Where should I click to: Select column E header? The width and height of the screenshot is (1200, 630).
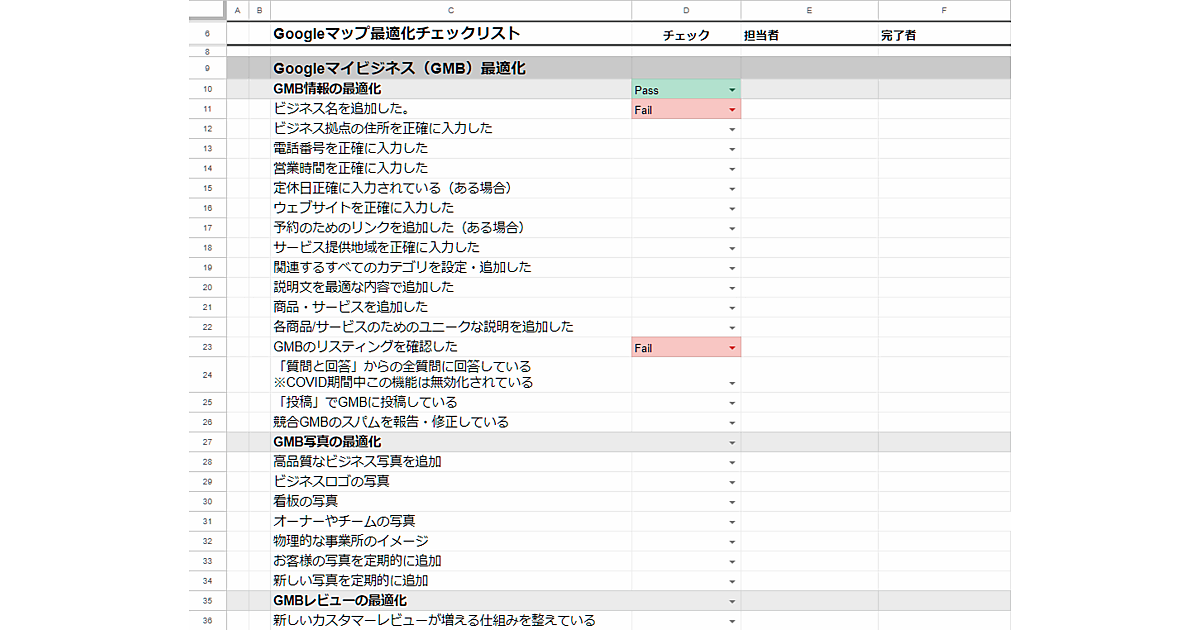[809, 10]
